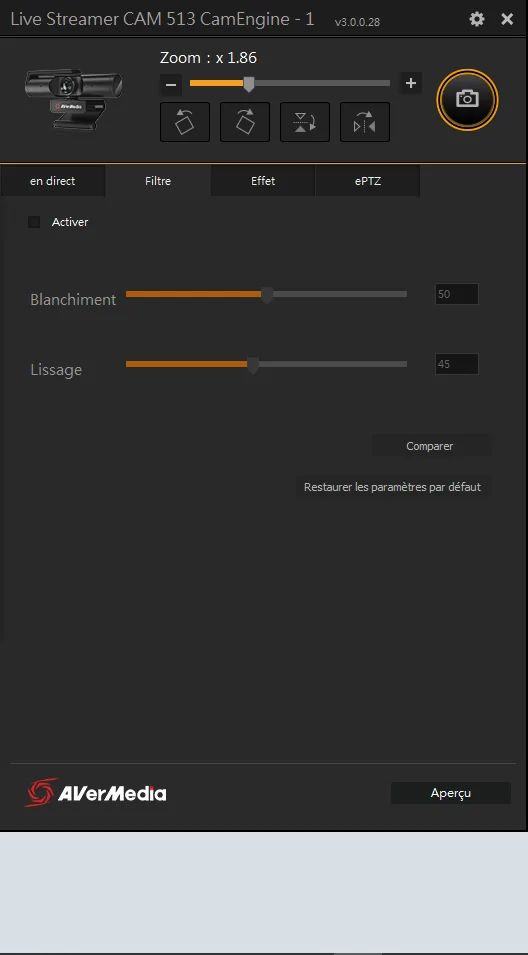
Task: Click the Blanchiment slider handle
Action: point(267,295)
